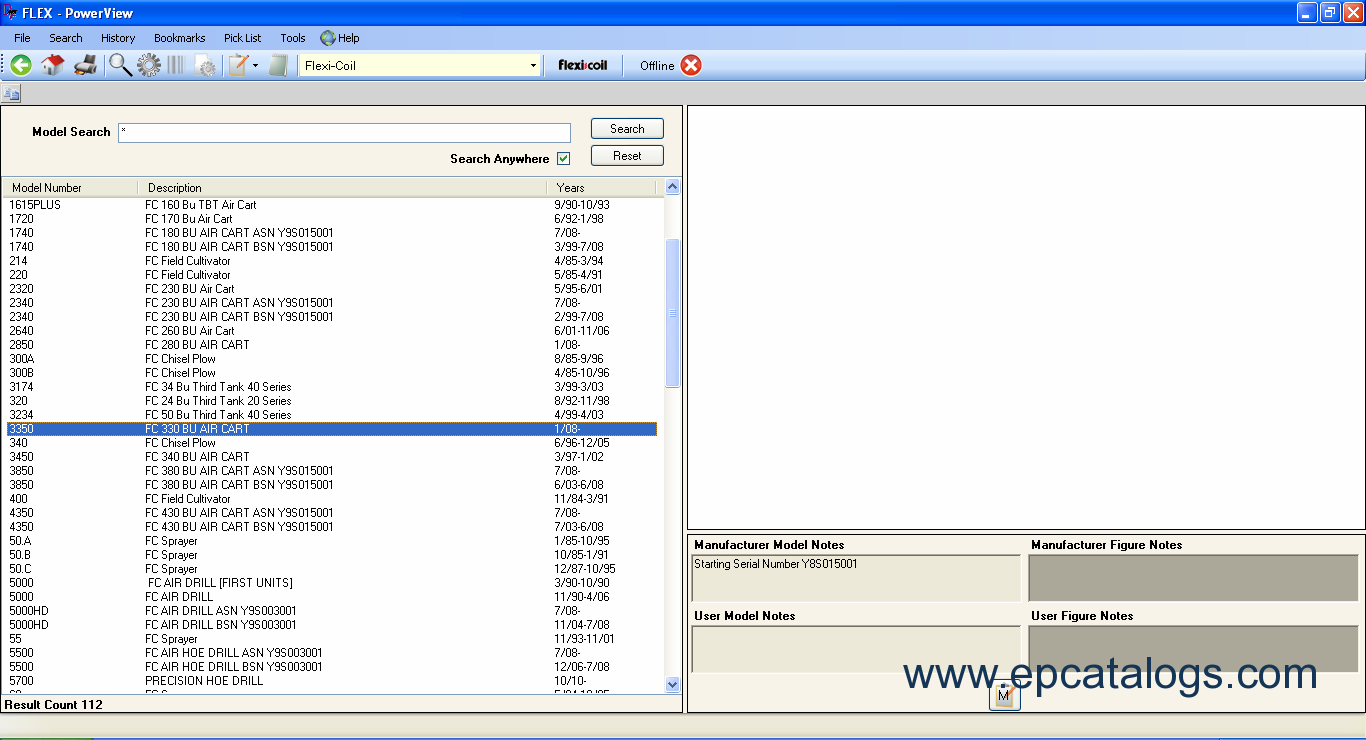Viewport: 1366px width, 740px height.
Task: Click the Manufacturer Model Notes text box
Action: pyautogui.click(x=856, y=578)
